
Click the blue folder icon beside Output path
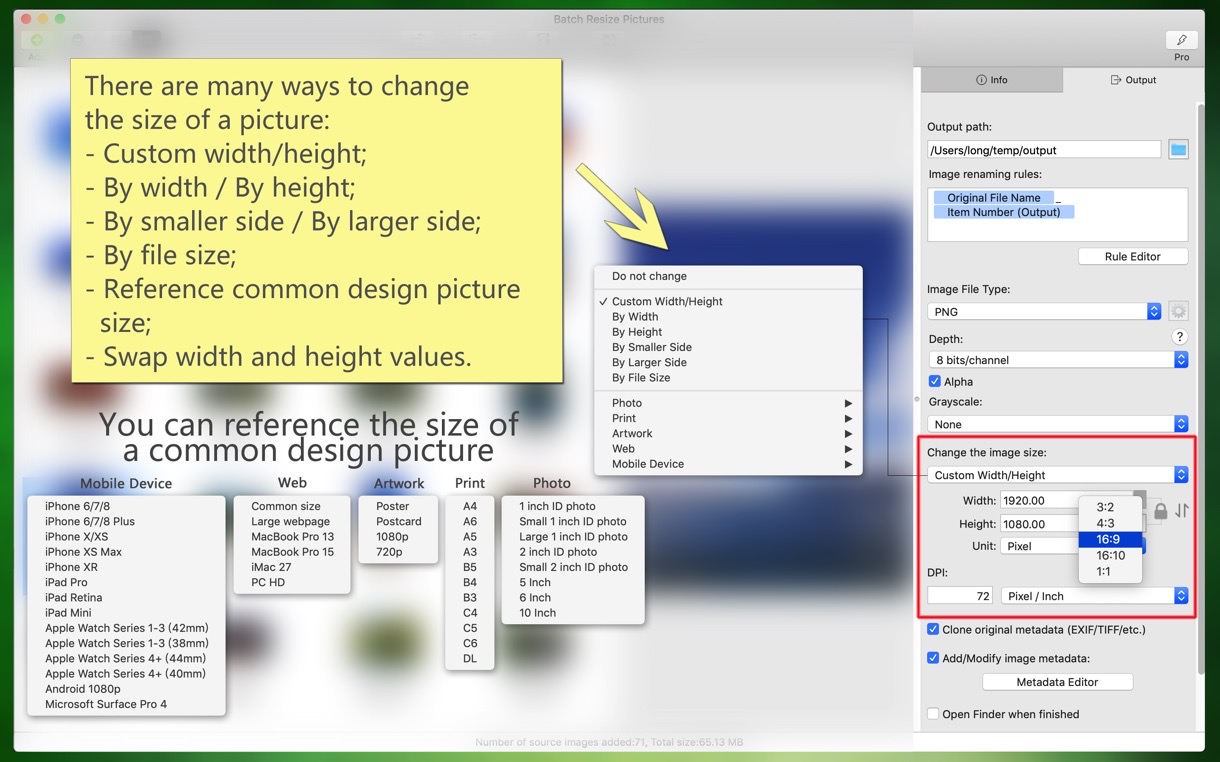tap(1179, 150)
